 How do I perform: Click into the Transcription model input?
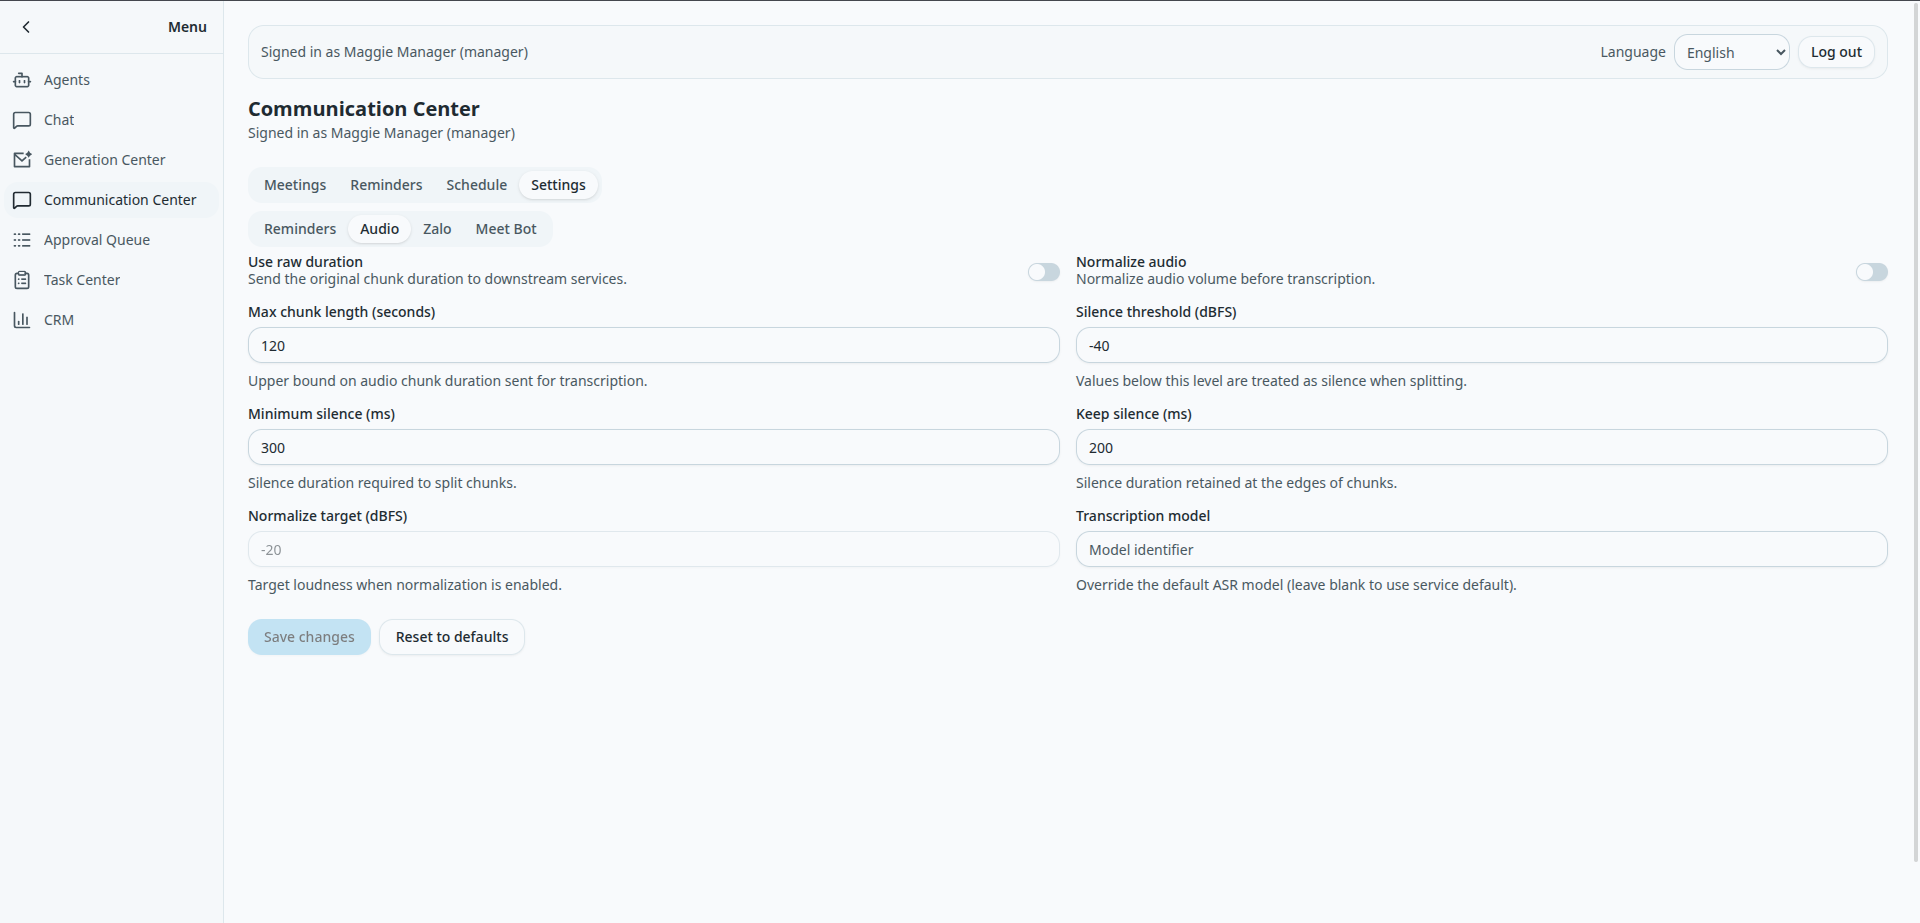[1481, 550]
